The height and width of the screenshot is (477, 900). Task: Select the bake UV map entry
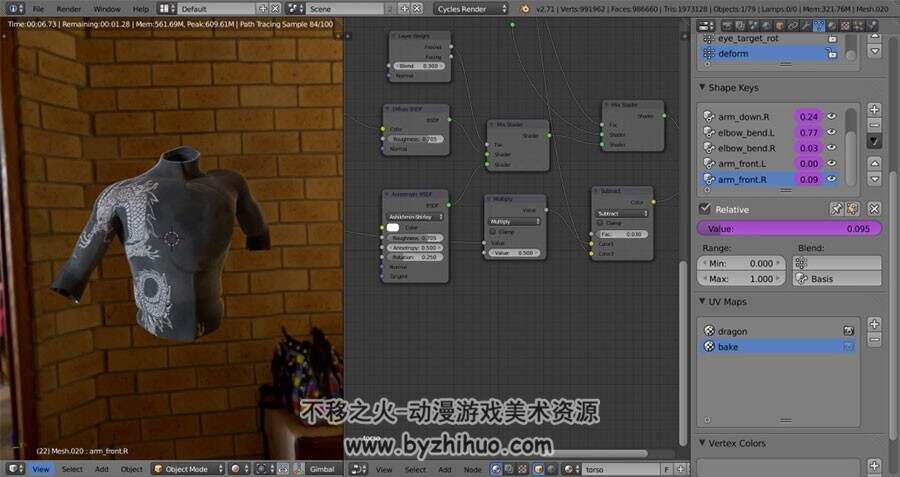point(777,347)
